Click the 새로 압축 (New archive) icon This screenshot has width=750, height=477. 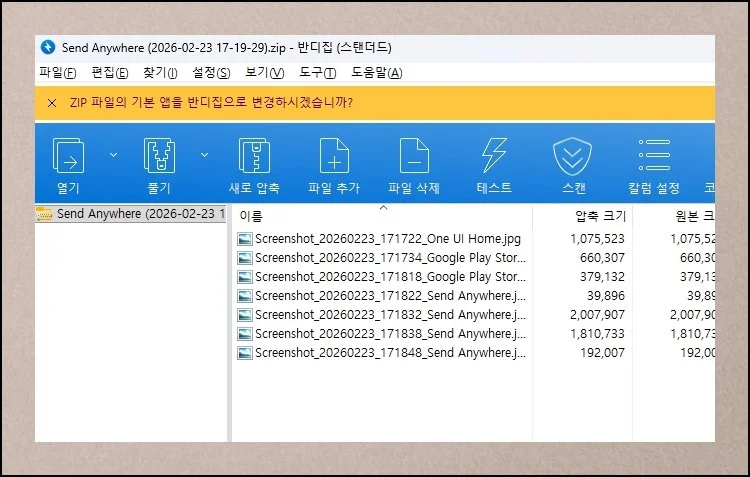[x=254, y=157]
